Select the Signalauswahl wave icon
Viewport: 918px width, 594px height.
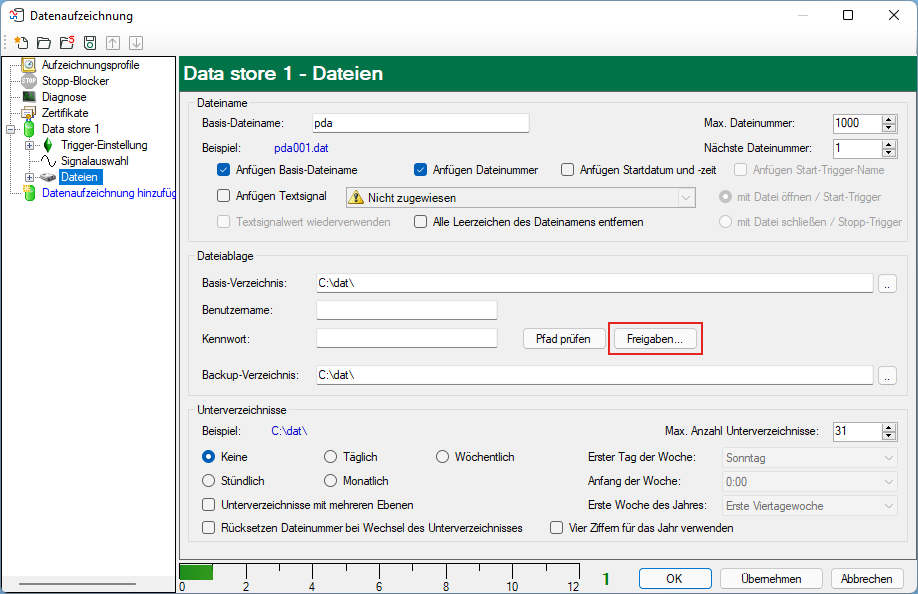pos(47,161)
